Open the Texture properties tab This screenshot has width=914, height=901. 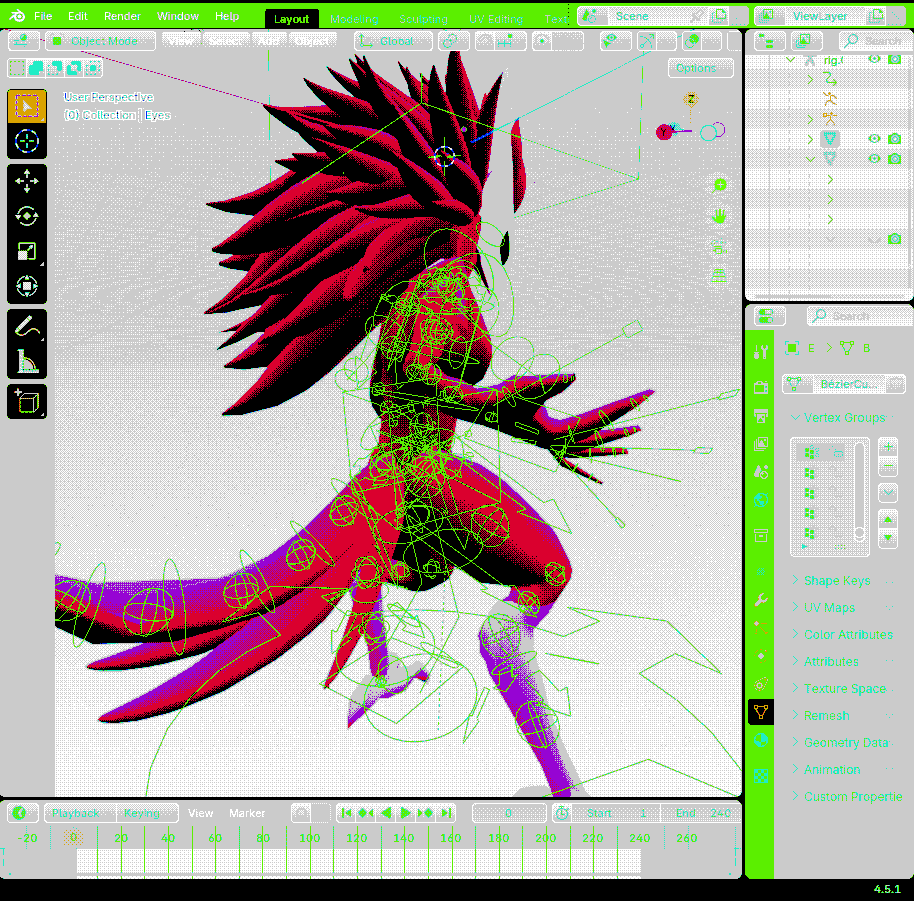pyautogui.click(x=761, y=776)
